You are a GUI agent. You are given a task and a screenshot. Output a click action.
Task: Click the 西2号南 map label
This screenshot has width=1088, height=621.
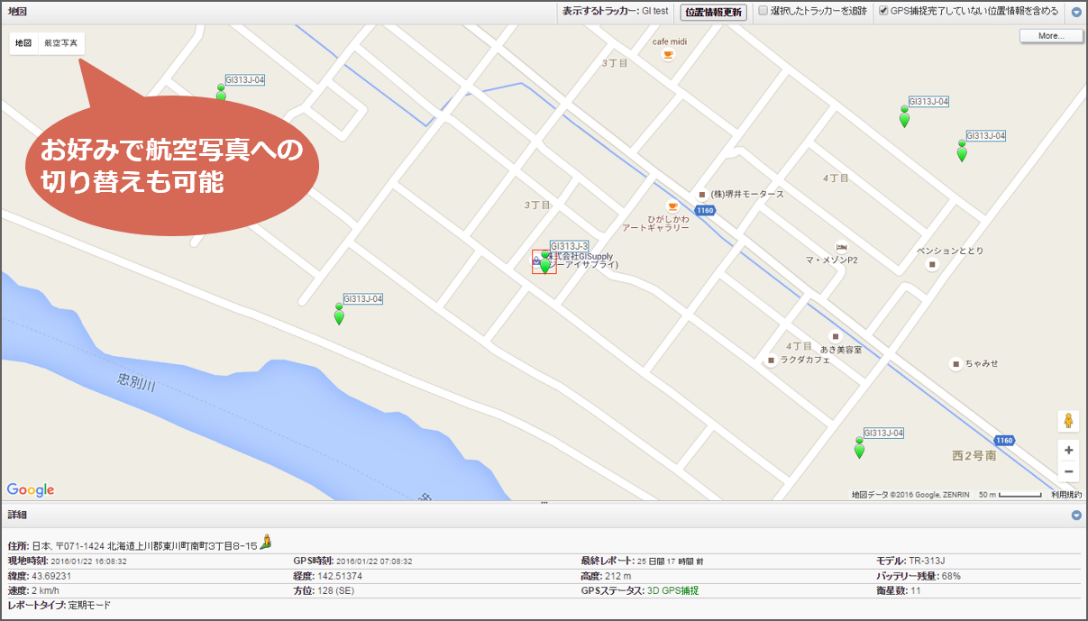tap(974, 456)
